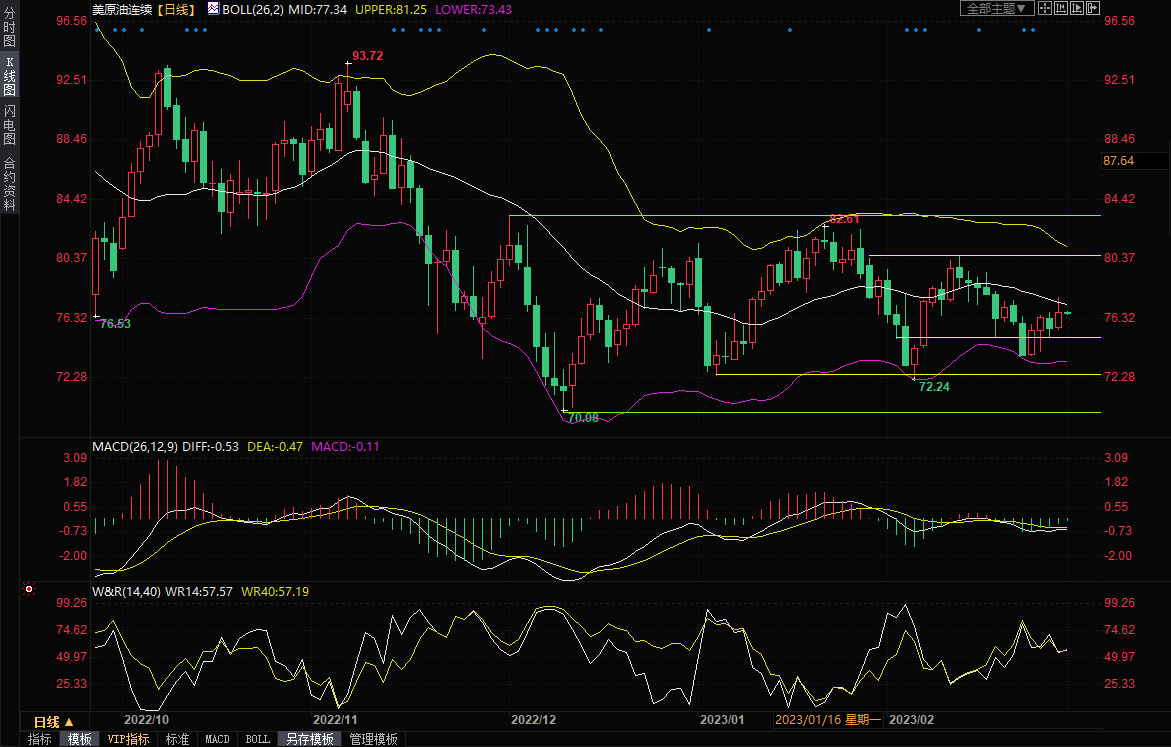
Task: Click the BOLL indicator chart icon
Action: tap(213, 8)
